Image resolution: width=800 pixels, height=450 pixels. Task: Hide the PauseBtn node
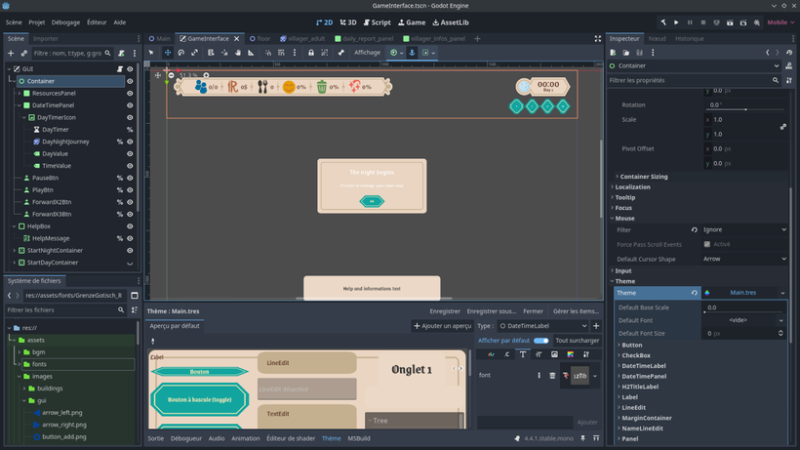130,178
